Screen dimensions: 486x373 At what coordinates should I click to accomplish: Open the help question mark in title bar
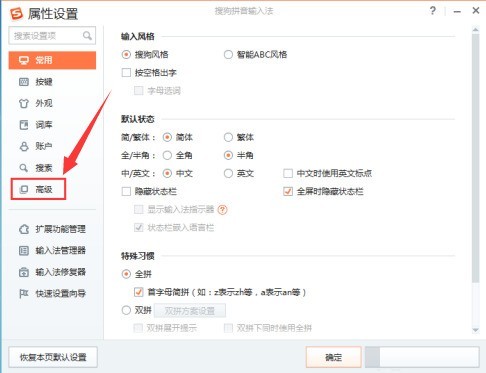pyautogui.click(x=433, y=11)
